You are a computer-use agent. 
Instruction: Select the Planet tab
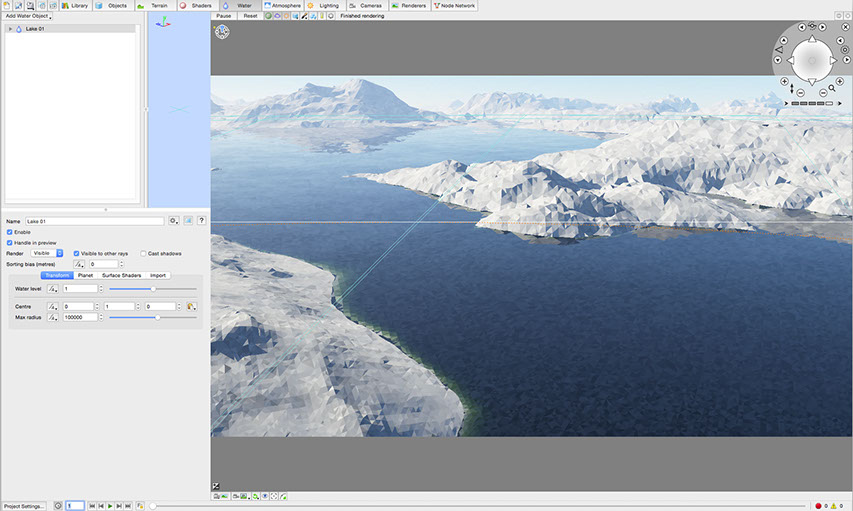tap(86, 275)
